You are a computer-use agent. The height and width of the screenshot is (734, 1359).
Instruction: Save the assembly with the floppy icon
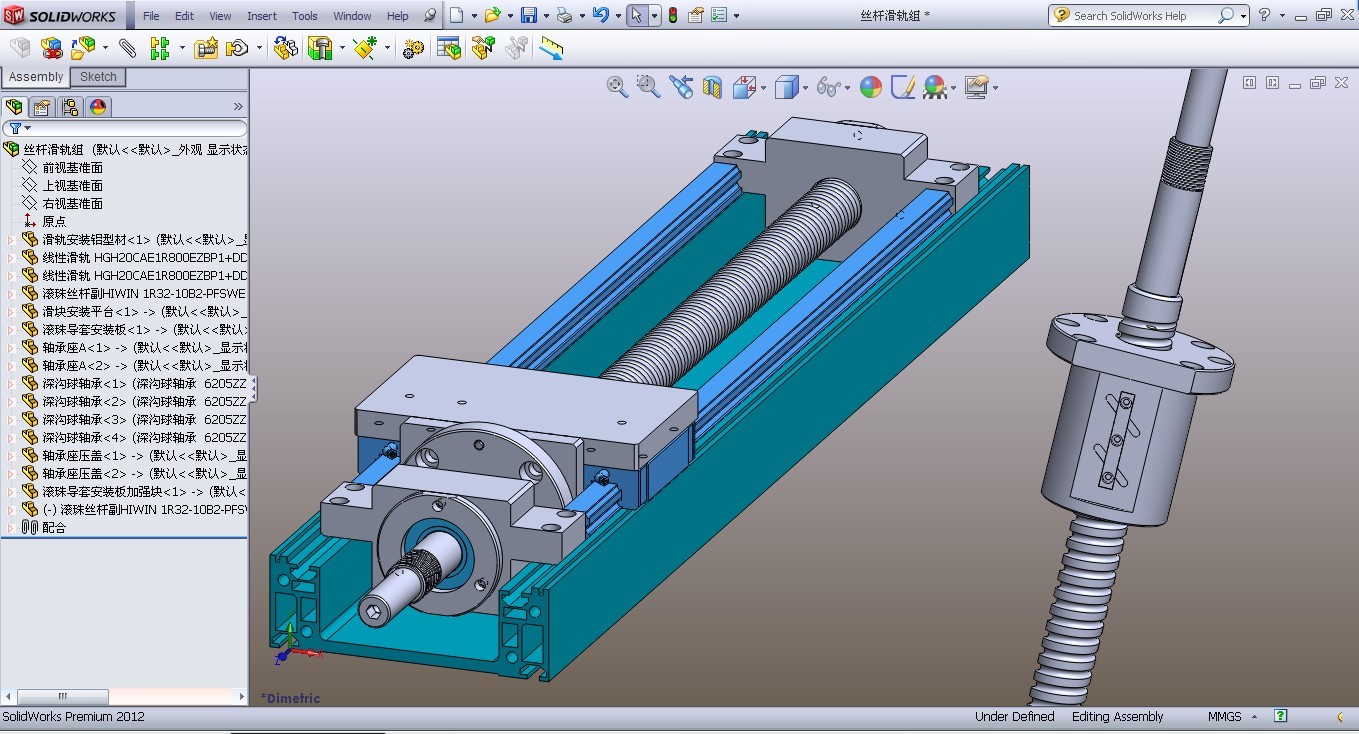pos(529,15)
